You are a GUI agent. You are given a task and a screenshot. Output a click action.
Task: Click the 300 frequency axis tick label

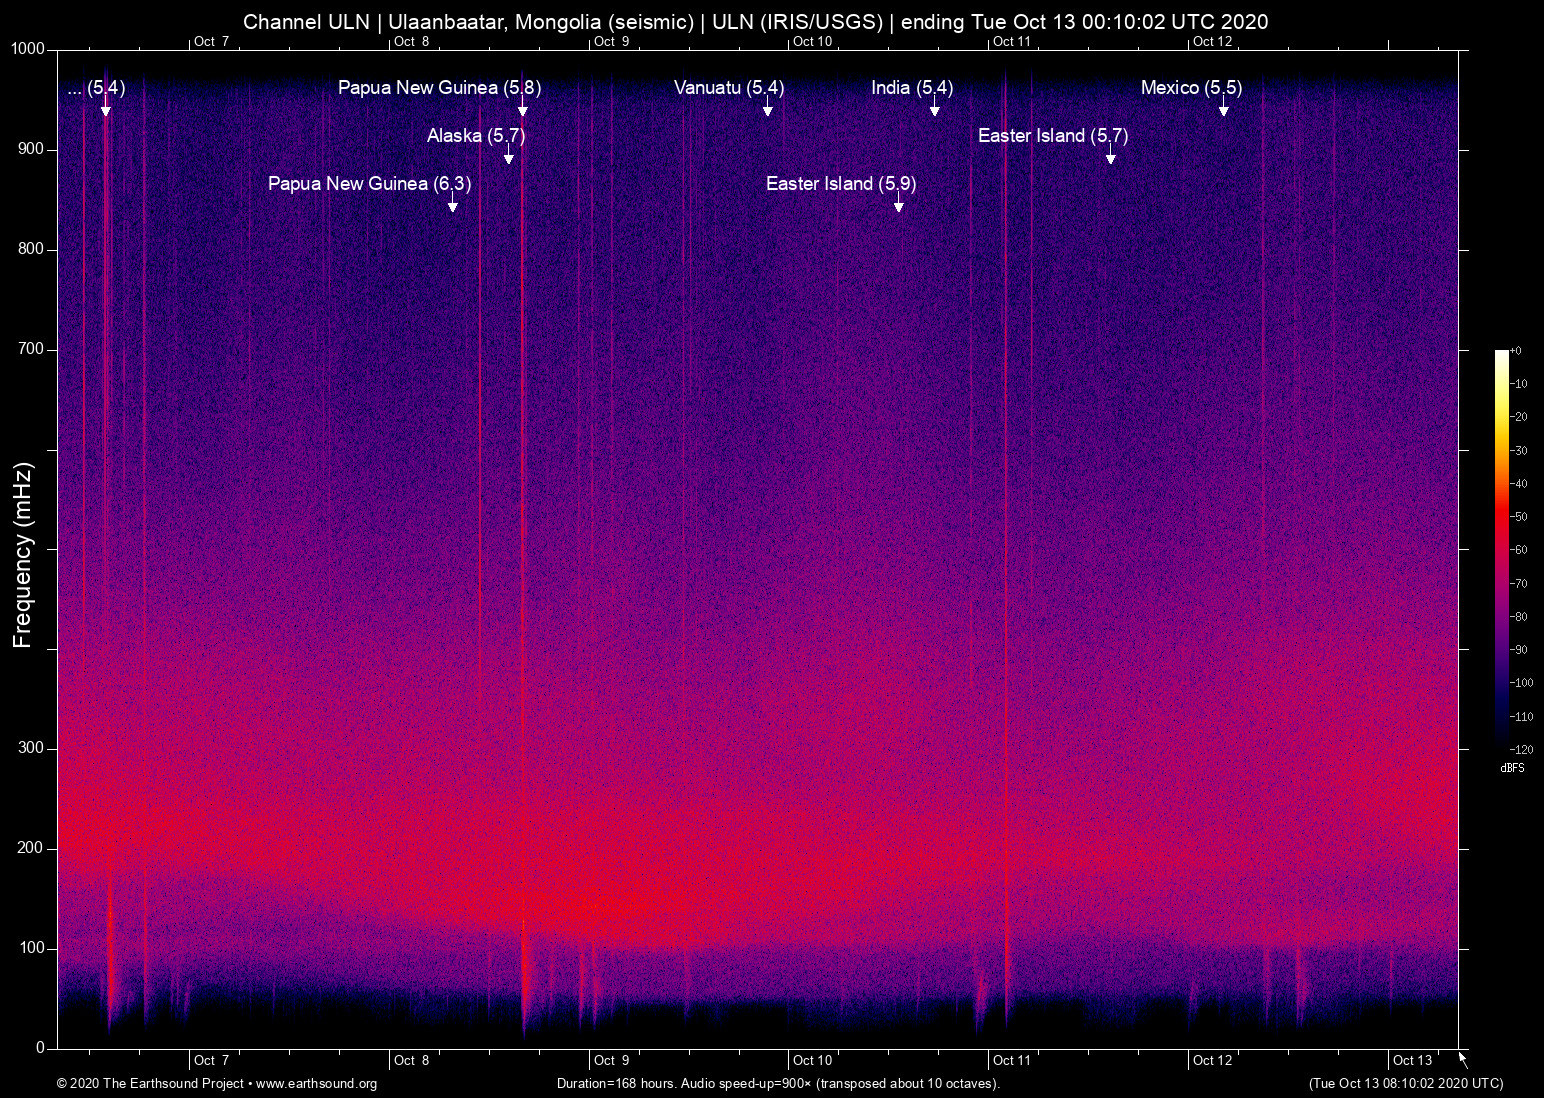[31, 748]
